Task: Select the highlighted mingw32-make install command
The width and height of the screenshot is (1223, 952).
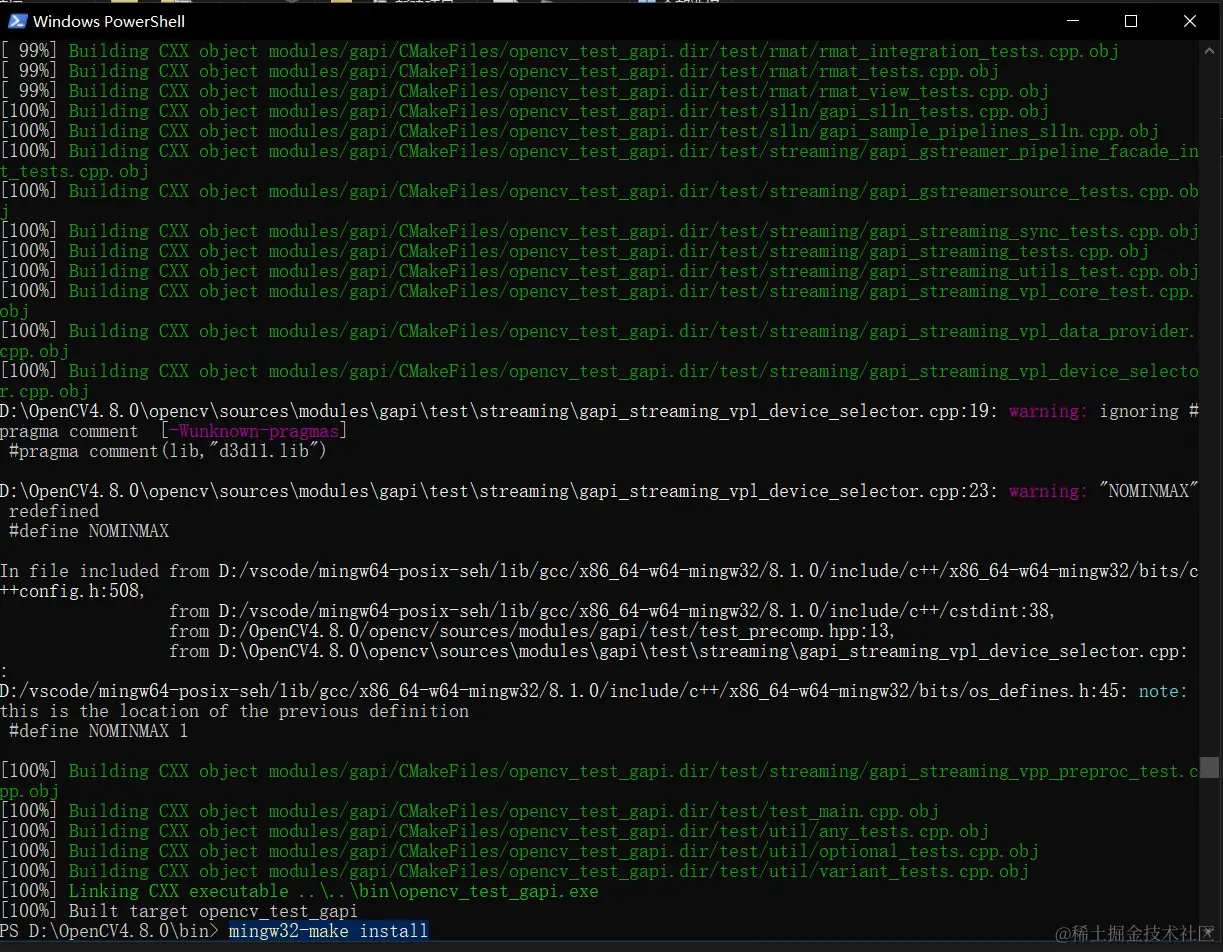Action: tap(328, 931)
